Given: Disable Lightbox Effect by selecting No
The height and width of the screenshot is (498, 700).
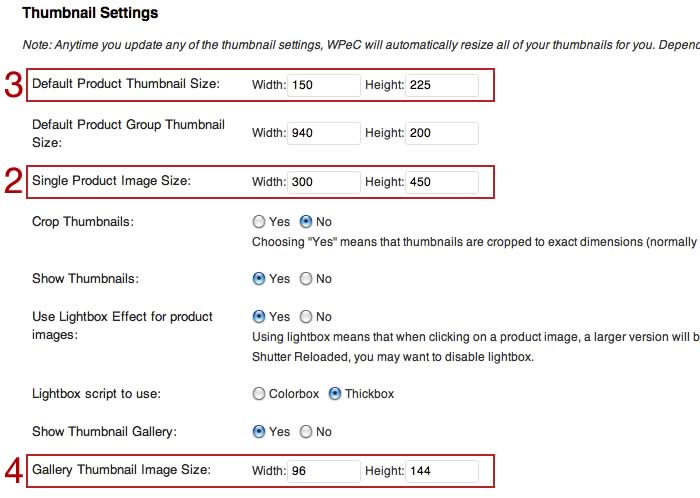Looking at the screenshot, I should point(307,317).
